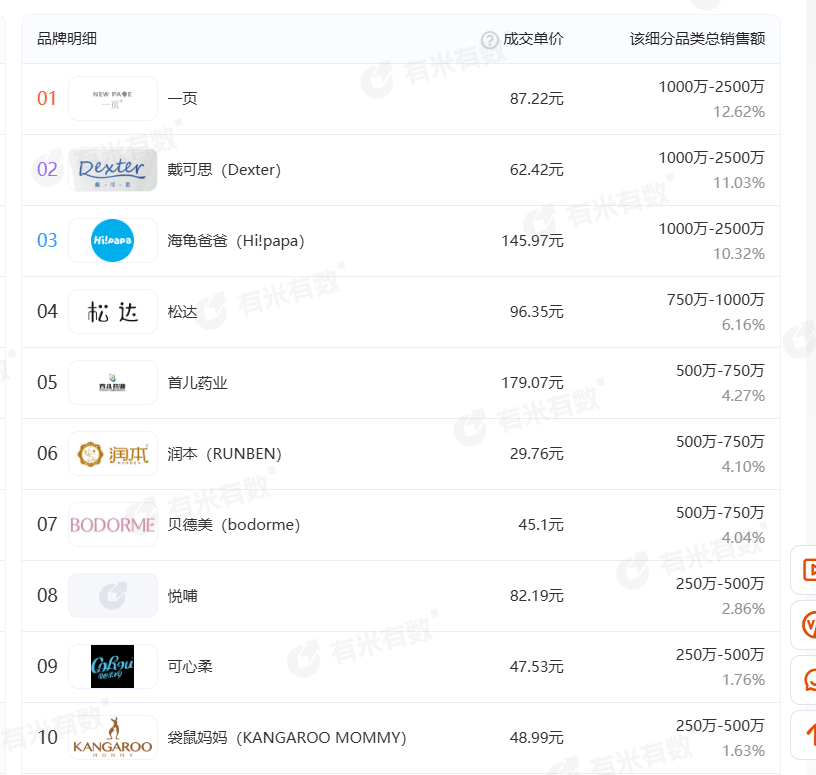
Task: Click the BODORME brand logo
Action: [x=113, y=525]
